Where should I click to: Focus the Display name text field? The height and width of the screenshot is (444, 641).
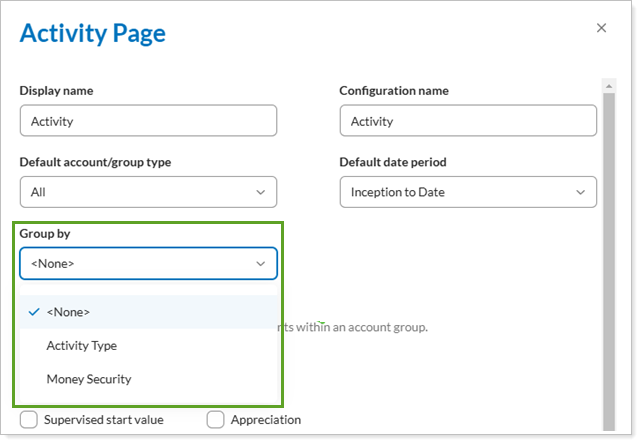148,121
